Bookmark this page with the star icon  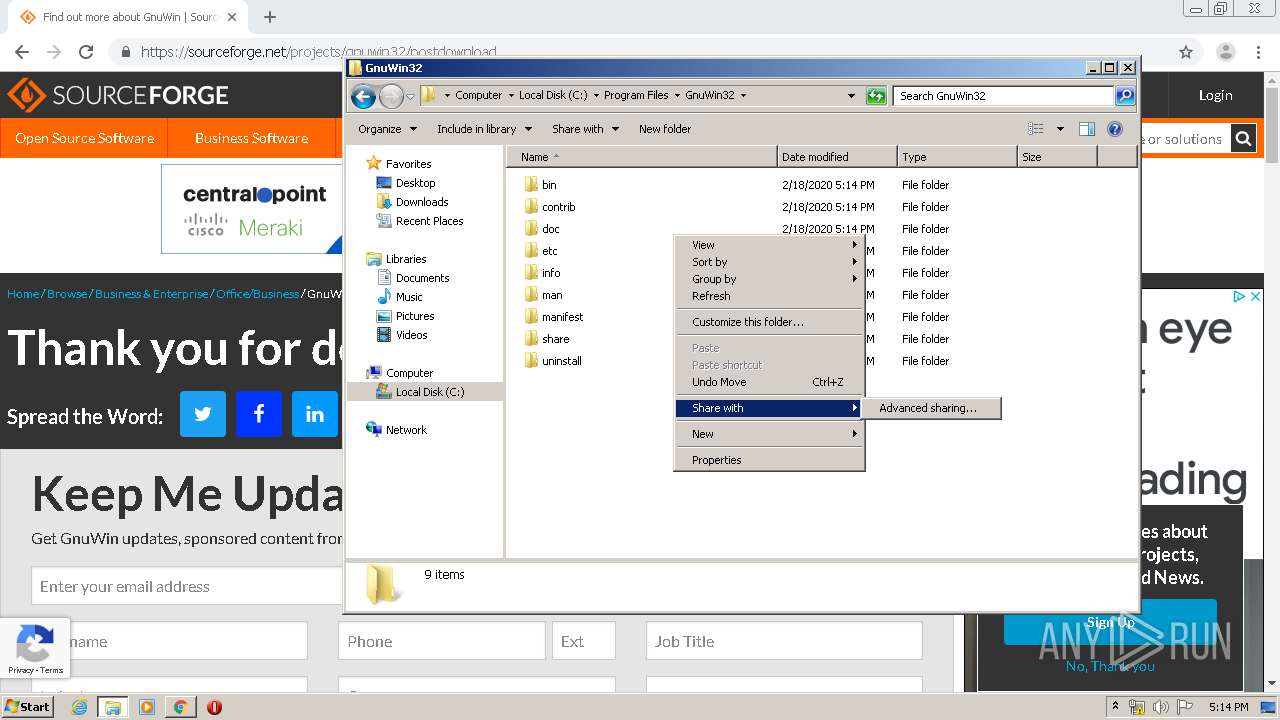point(1186,52)
